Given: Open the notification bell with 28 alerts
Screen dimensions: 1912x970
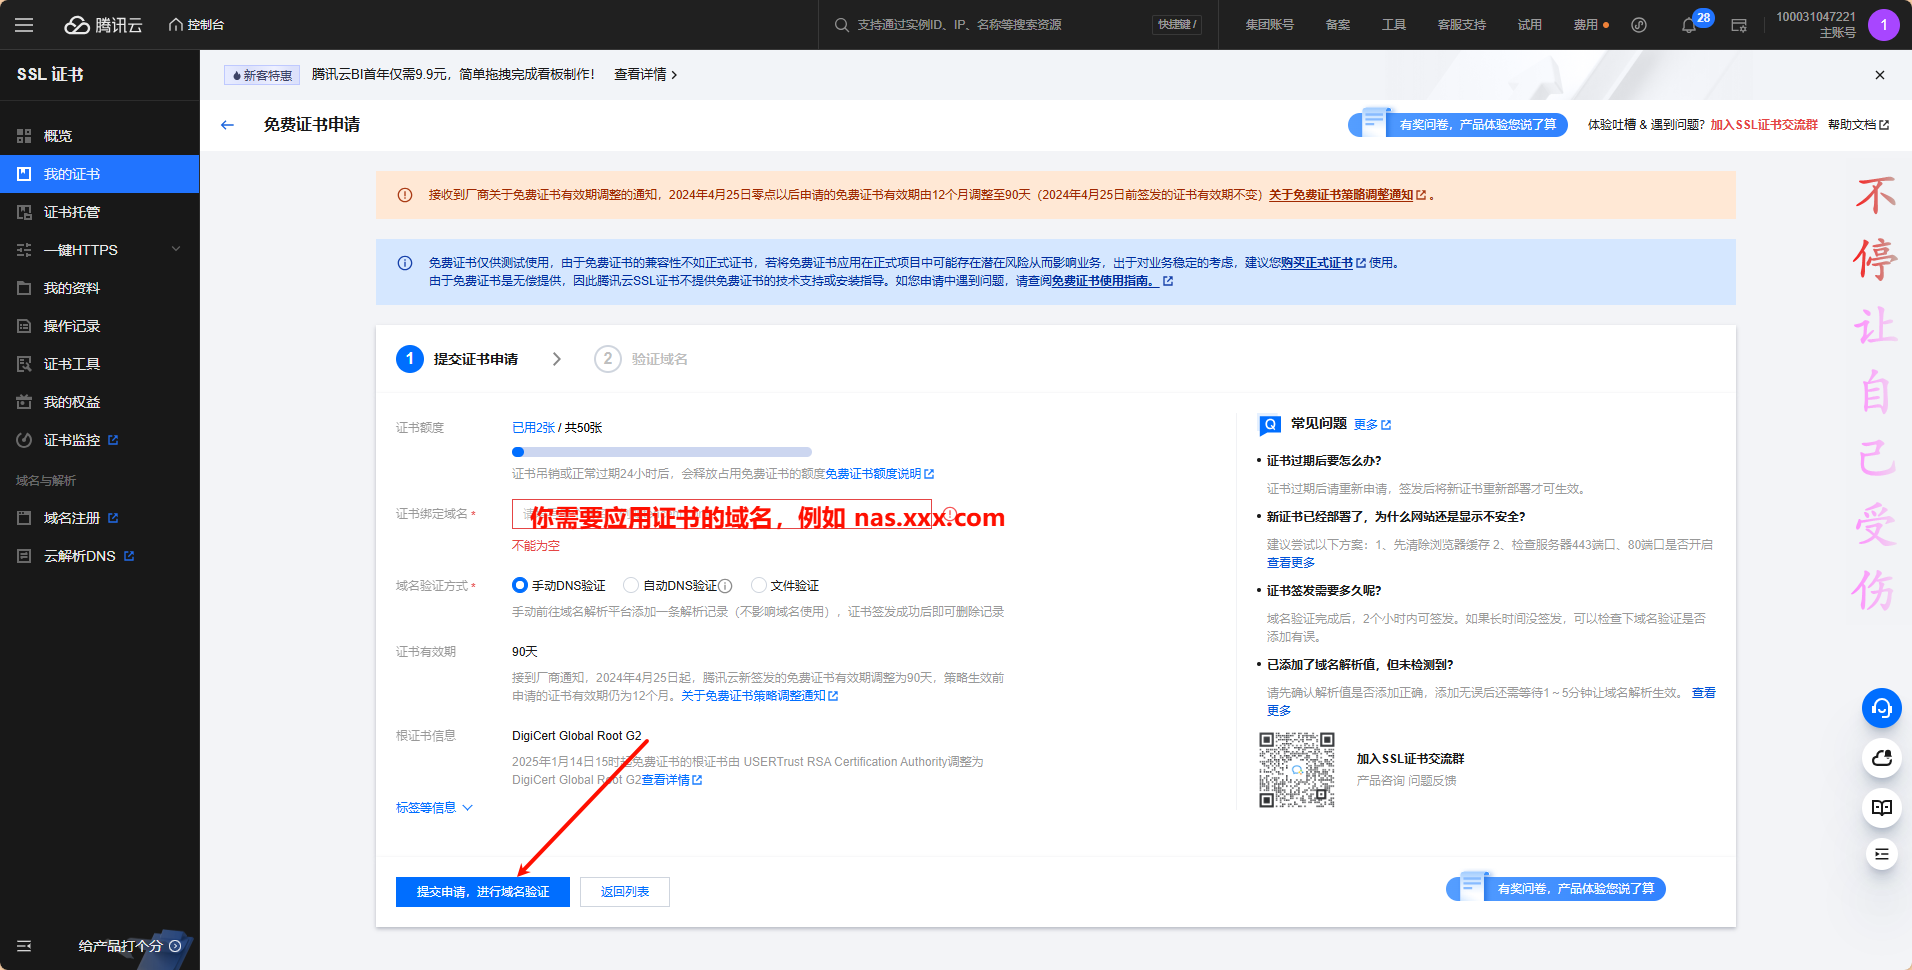Looking at the screenshot, I should click(x=1690, y=24).
